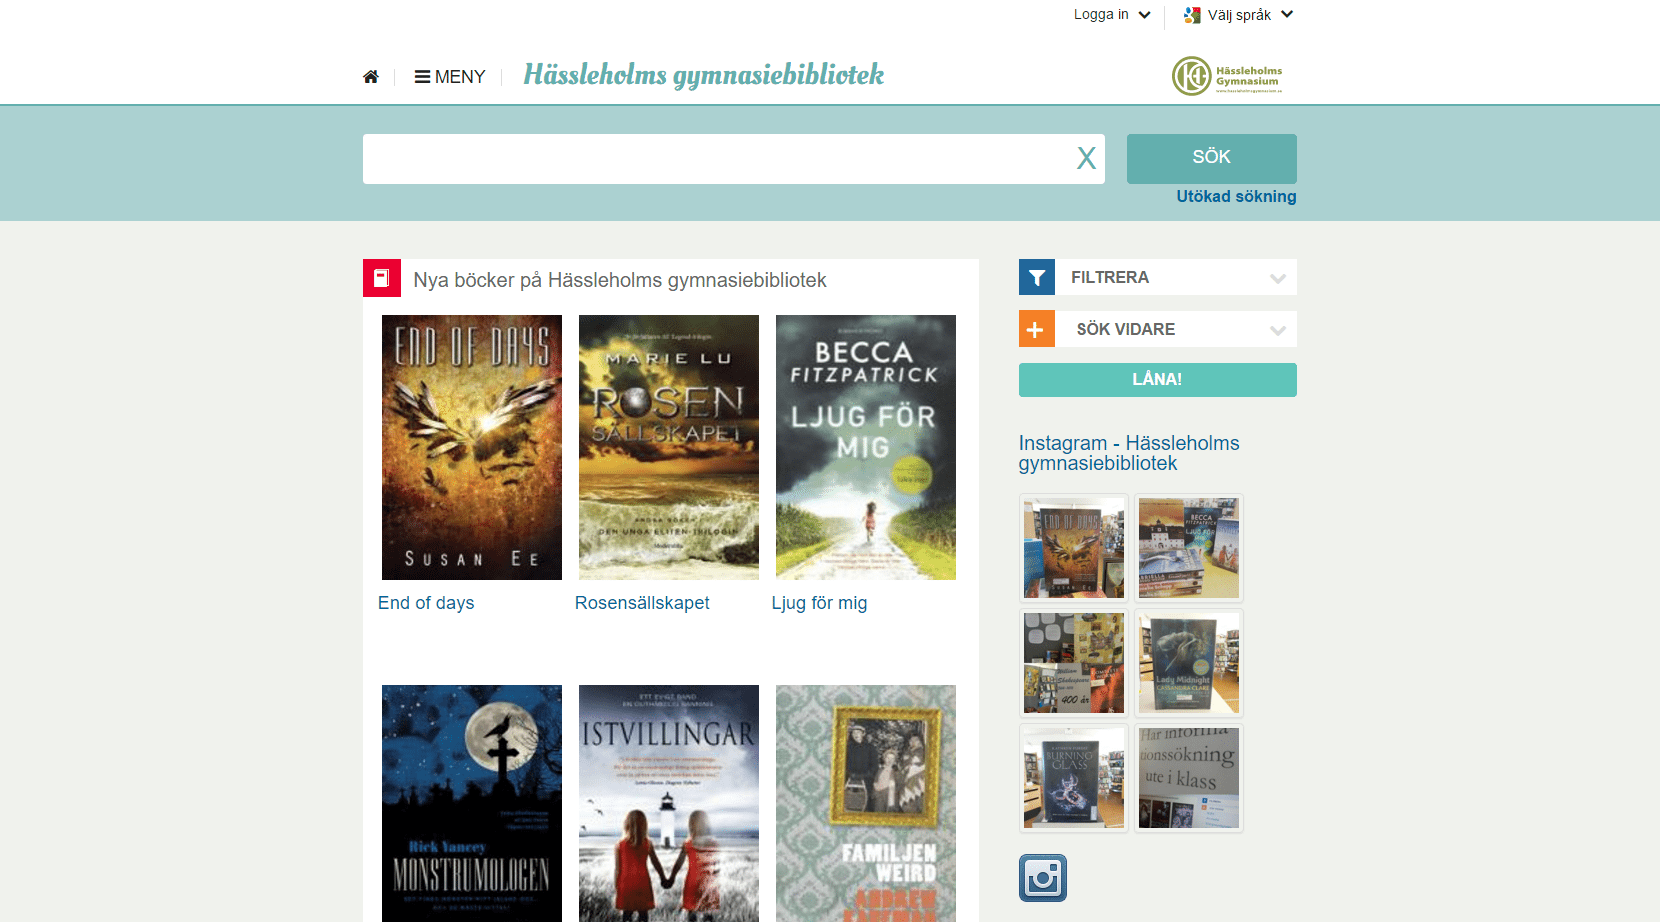Expand the SÖK VIDARE panel chevron
The image size is (1660, 922).
click(1277, 330)
